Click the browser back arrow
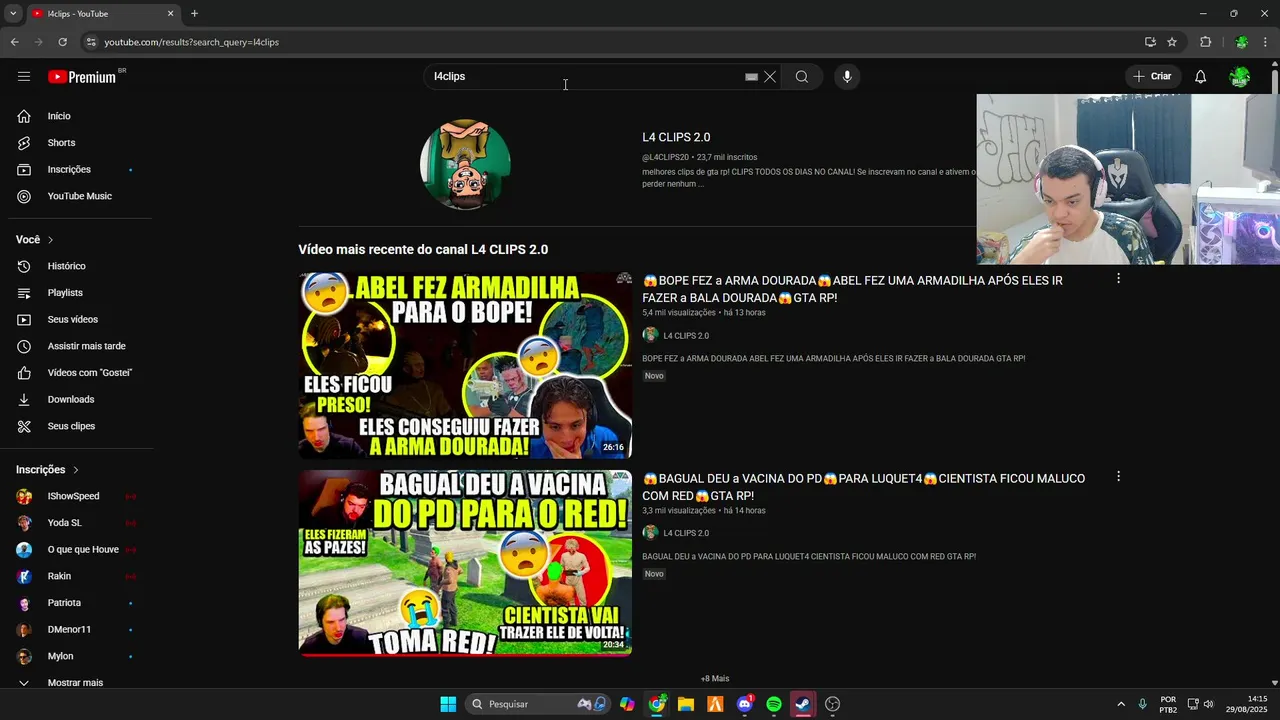This screenshot has width=1280, height=720. (x=15, y=42)
